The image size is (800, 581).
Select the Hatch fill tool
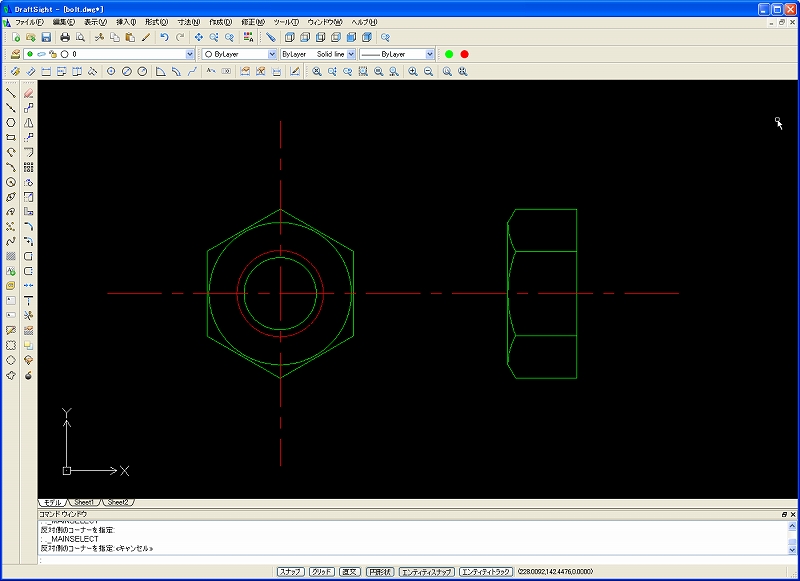point(10,256)
